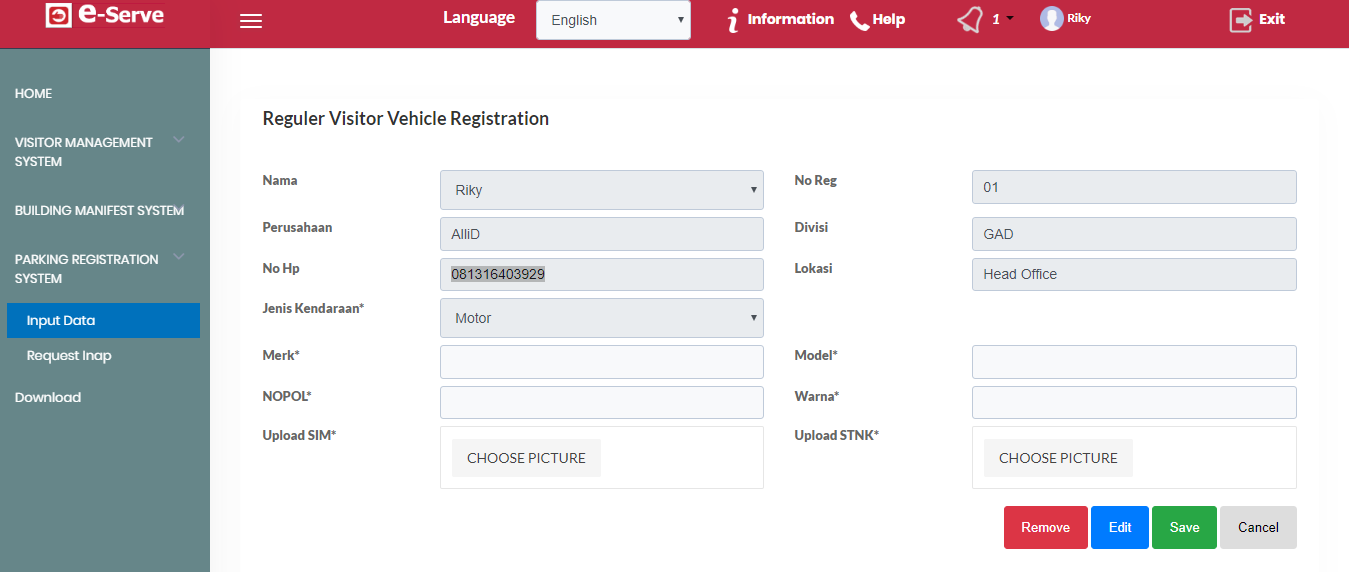Open Building Manifest System

(x=99, y=211)
